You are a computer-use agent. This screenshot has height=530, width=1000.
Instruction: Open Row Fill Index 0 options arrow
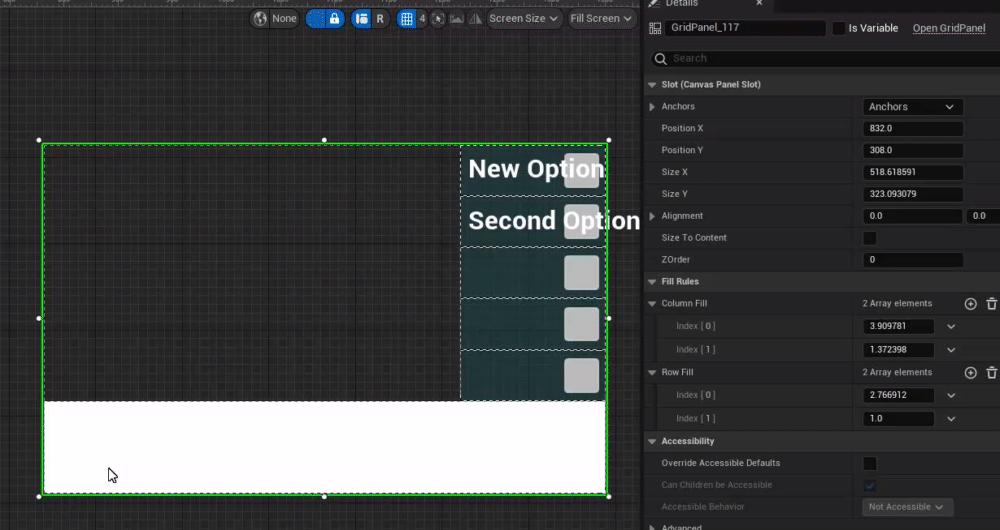pos(951,395)
